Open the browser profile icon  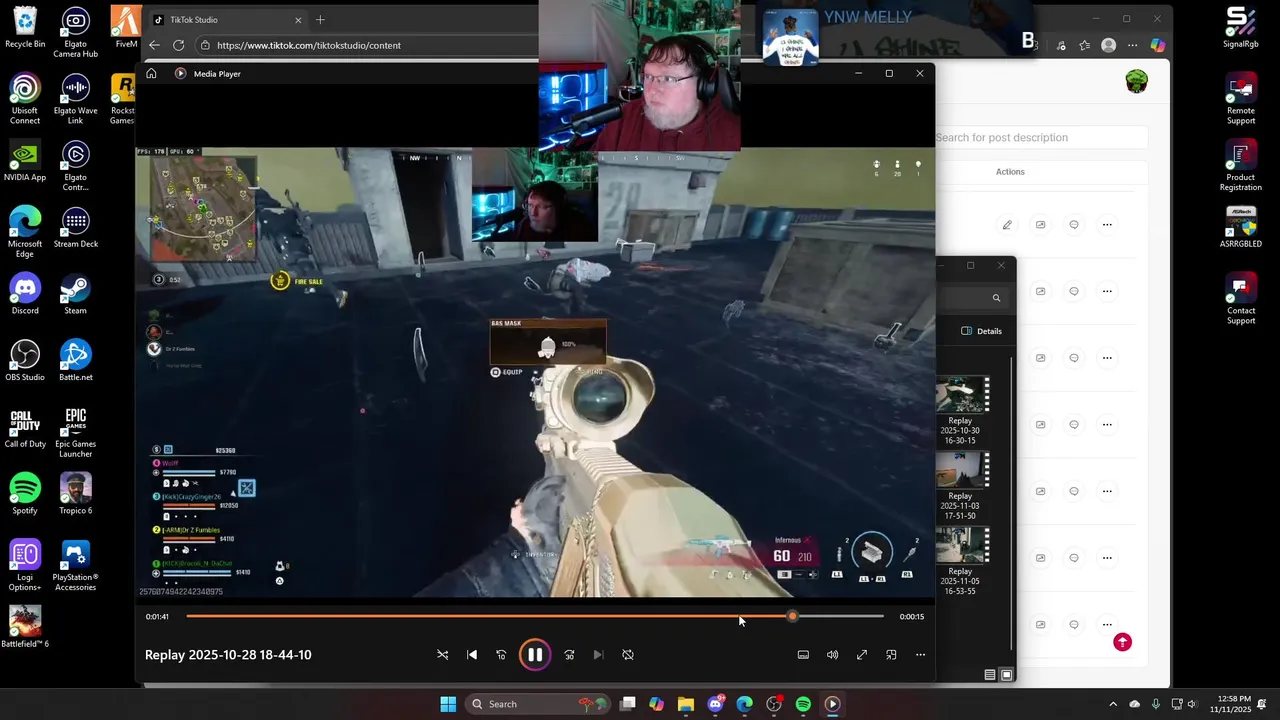pos(1108,45)
